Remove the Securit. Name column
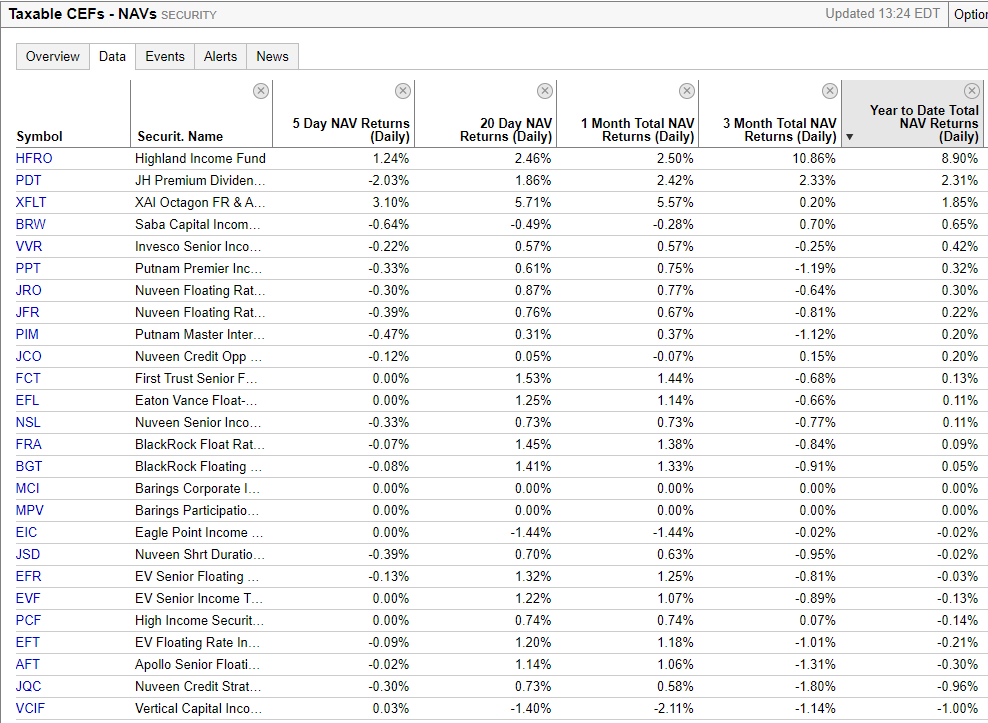 pyautogui.click(x=261, y=91)
